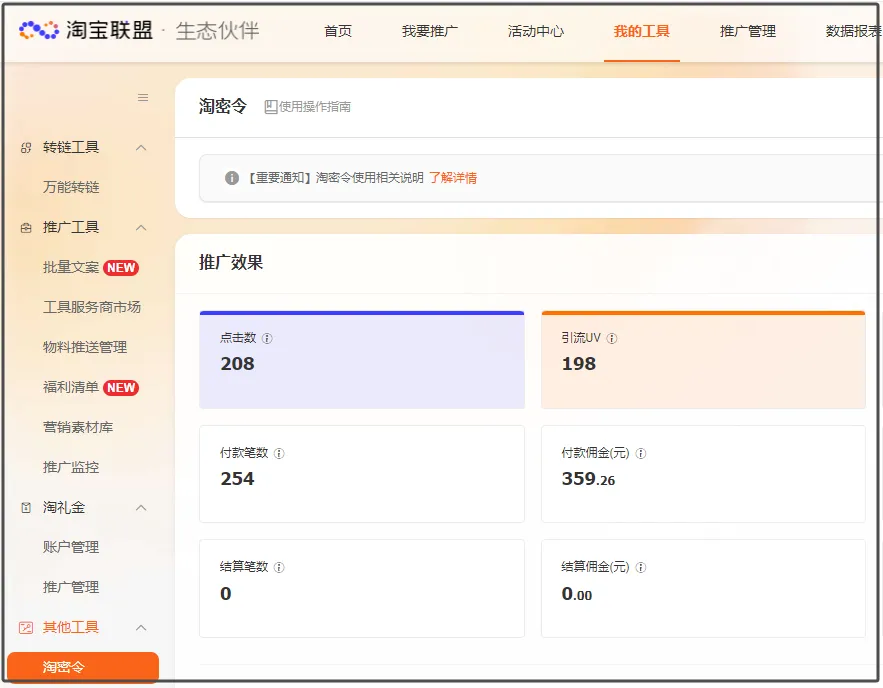Click 【重要通知】淘密令使用相关说明 text
This screenshot has width=883, height=688.
click(x=336, y=178)
